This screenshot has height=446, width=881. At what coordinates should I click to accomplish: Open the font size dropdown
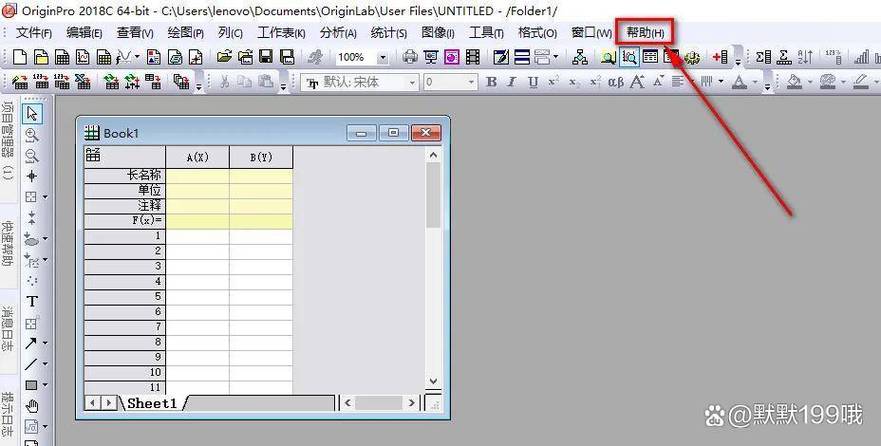471,83
